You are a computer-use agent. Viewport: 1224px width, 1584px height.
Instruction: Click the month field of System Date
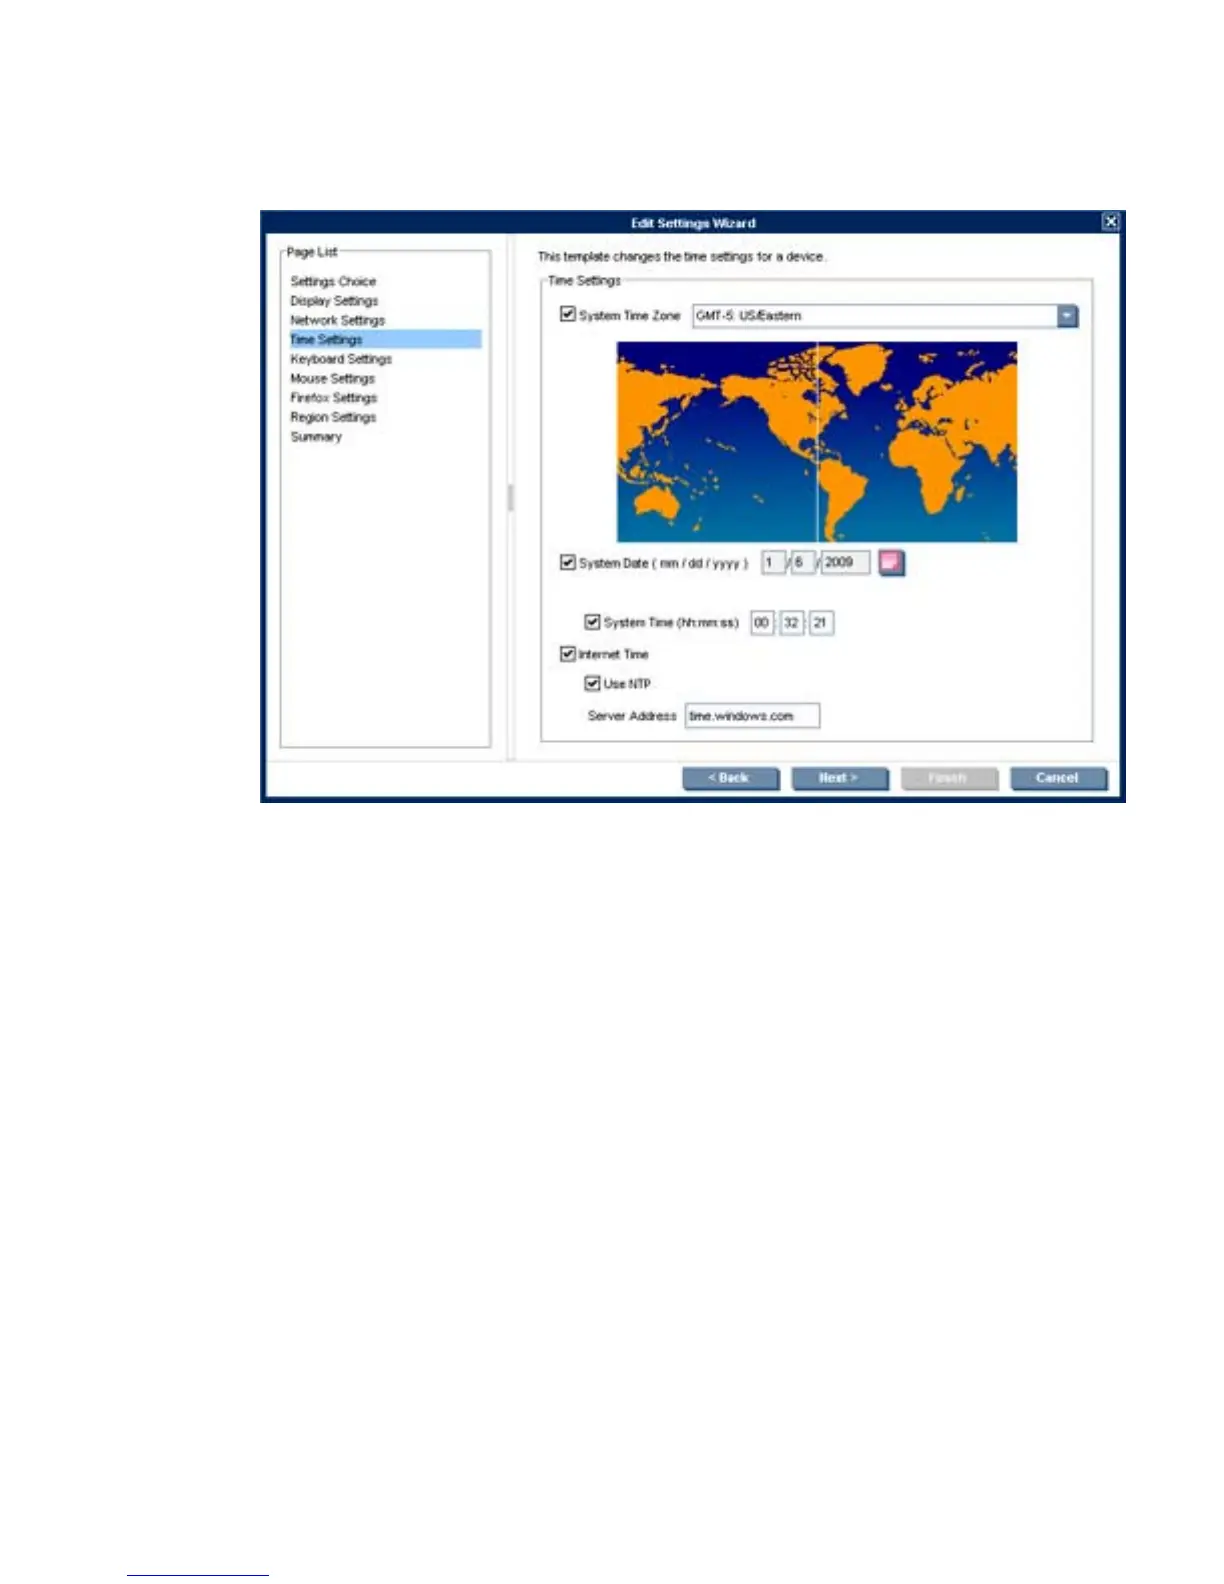pos(773,562)
